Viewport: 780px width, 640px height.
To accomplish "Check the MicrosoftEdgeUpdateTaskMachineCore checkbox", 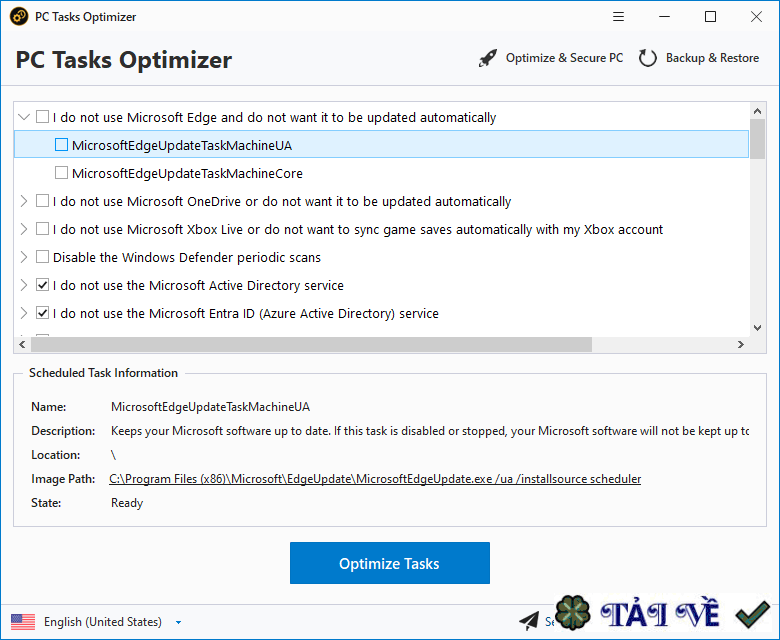I will [x=62, y=173].
